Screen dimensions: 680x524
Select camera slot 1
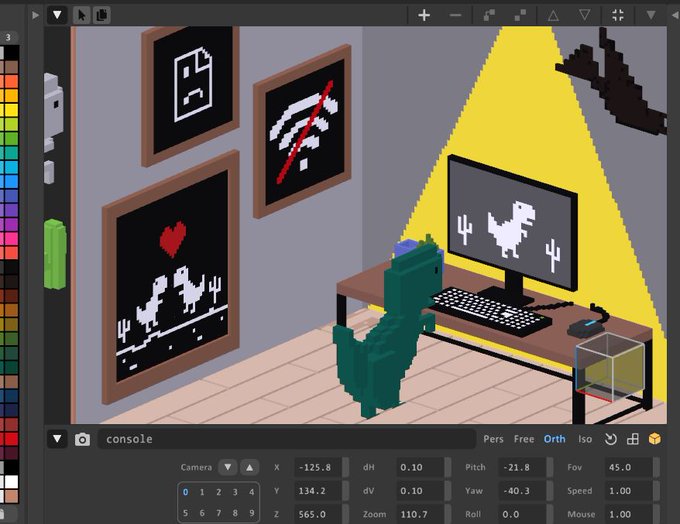[202, 492]
